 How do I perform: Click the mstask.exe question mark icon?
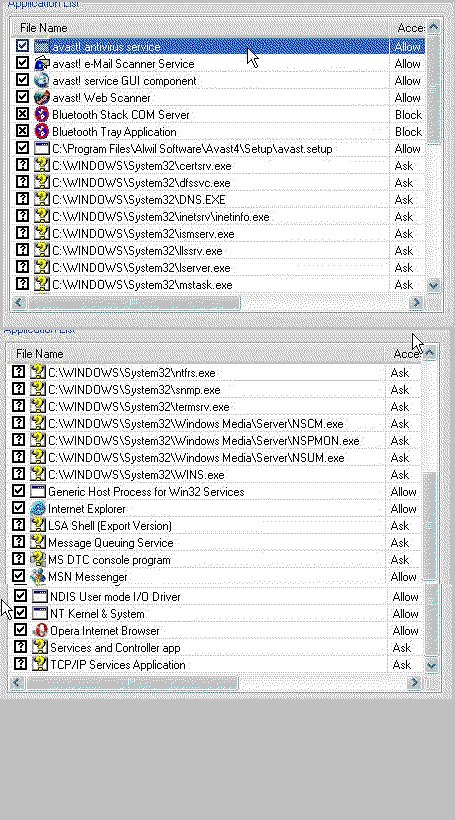tap(42, 284)
